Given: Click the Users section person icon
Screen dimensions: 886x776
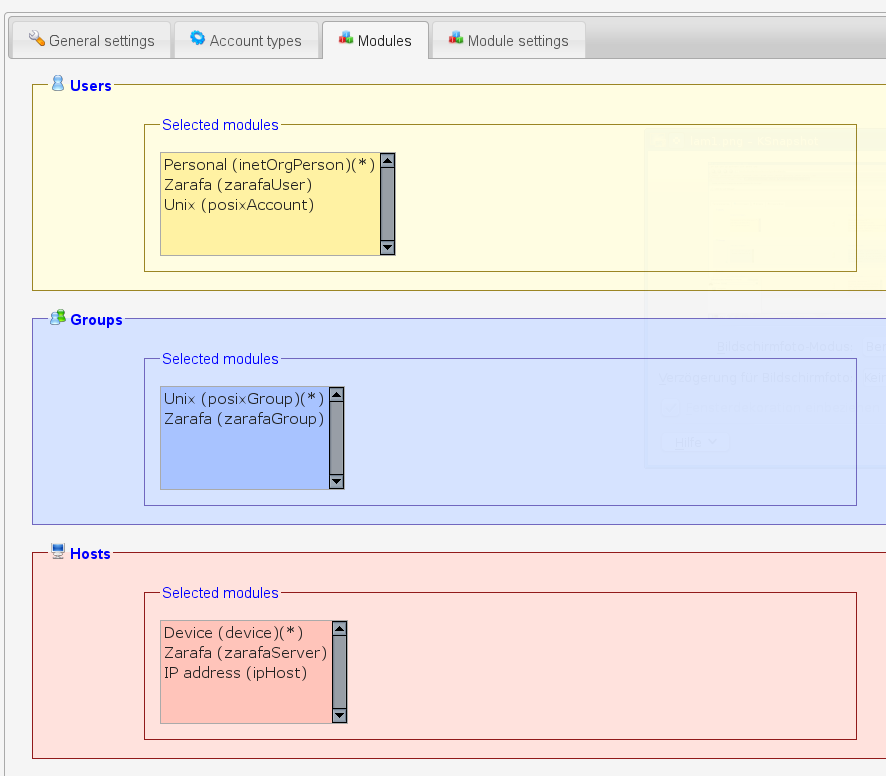Looking at the screenshot, I should point(58,84).
